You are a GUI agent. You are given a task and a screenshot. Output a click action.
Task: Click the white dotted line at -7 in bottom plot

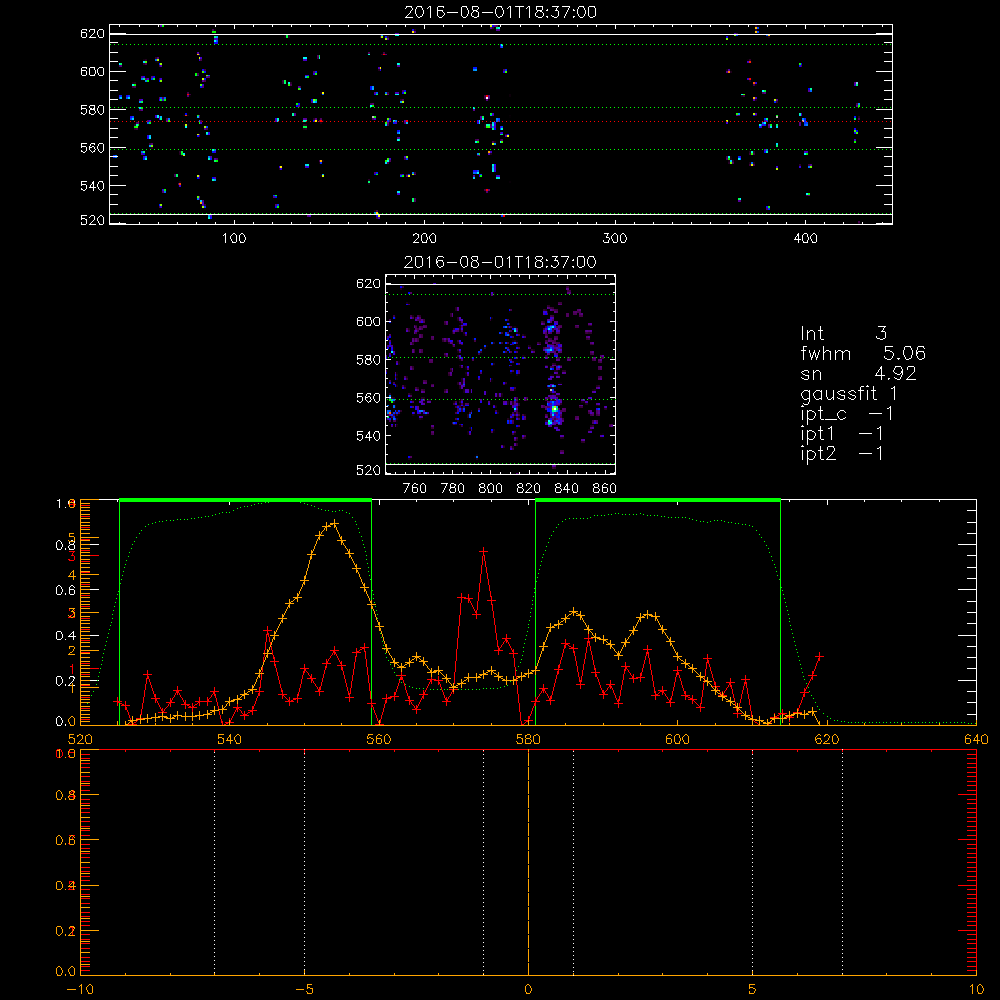point(214,862)
